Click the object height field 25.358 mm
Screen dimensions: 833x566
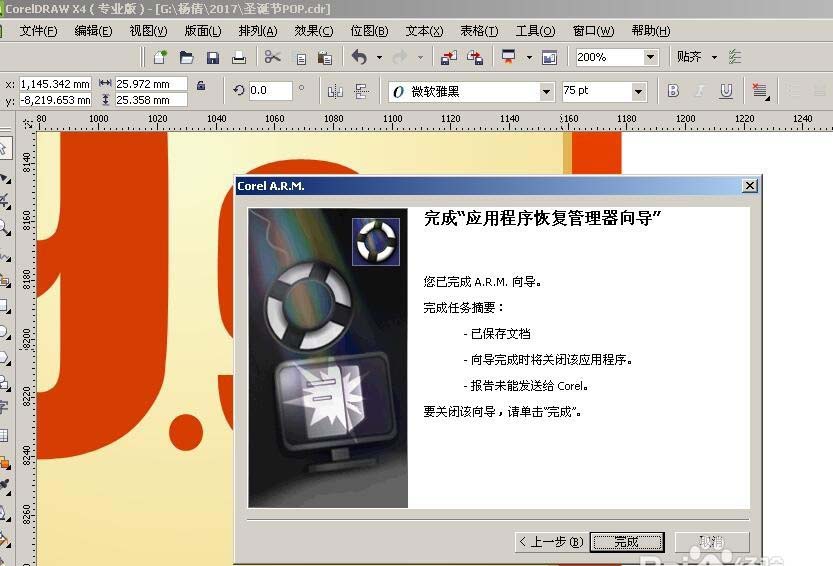[151, 100]
